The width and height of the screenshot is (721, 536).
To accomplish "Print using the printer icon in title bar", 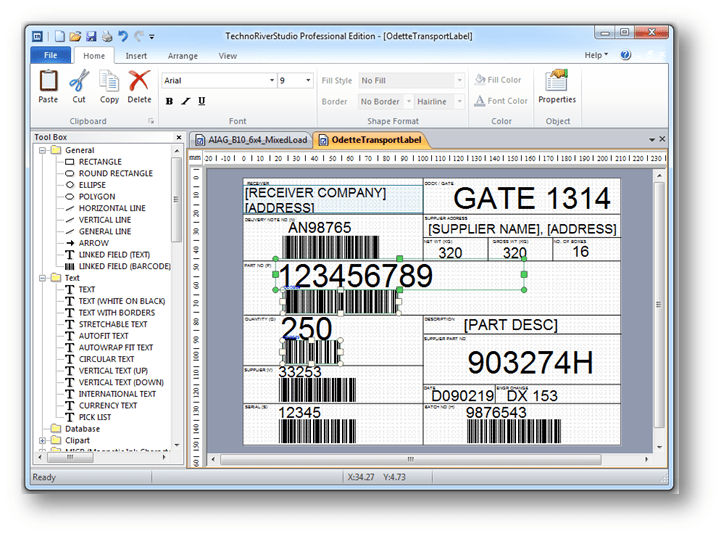I will (107, 36).
